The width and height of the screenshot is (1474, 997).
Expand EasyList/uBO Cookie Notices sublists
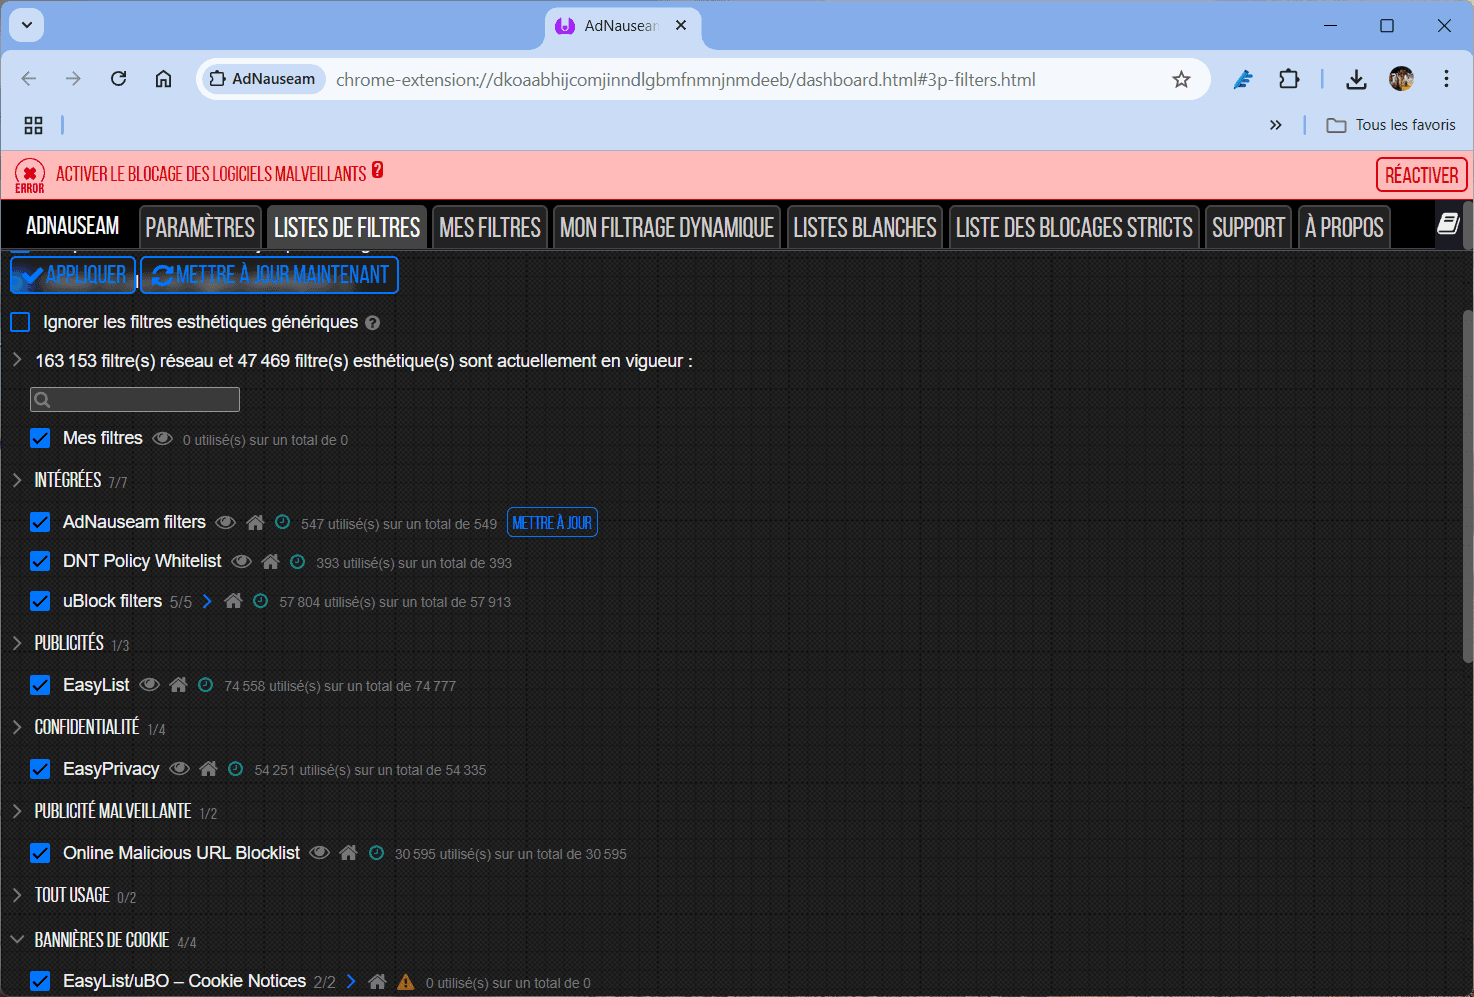click(x=351, y=982)
